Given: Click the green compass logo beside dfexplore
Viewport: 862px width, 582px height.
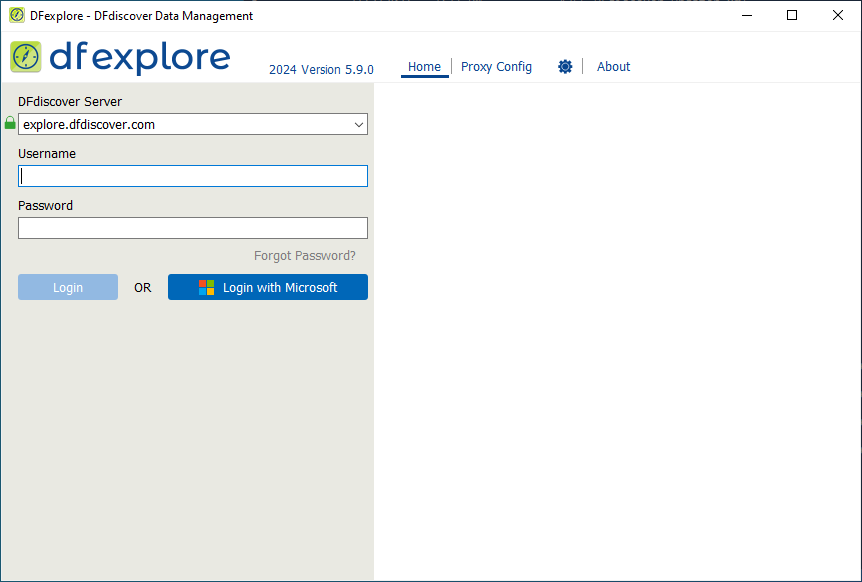Looking at the screenshot, I should pyautogui.click(x=26, y=57).
